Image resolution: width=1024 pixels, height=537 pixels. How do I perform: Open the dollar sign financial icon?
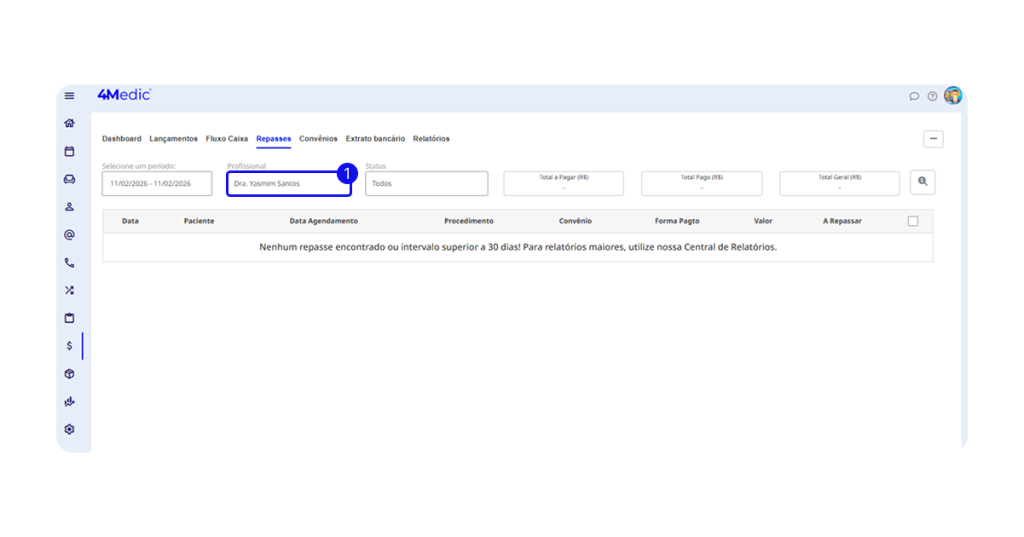coord(69,346)
